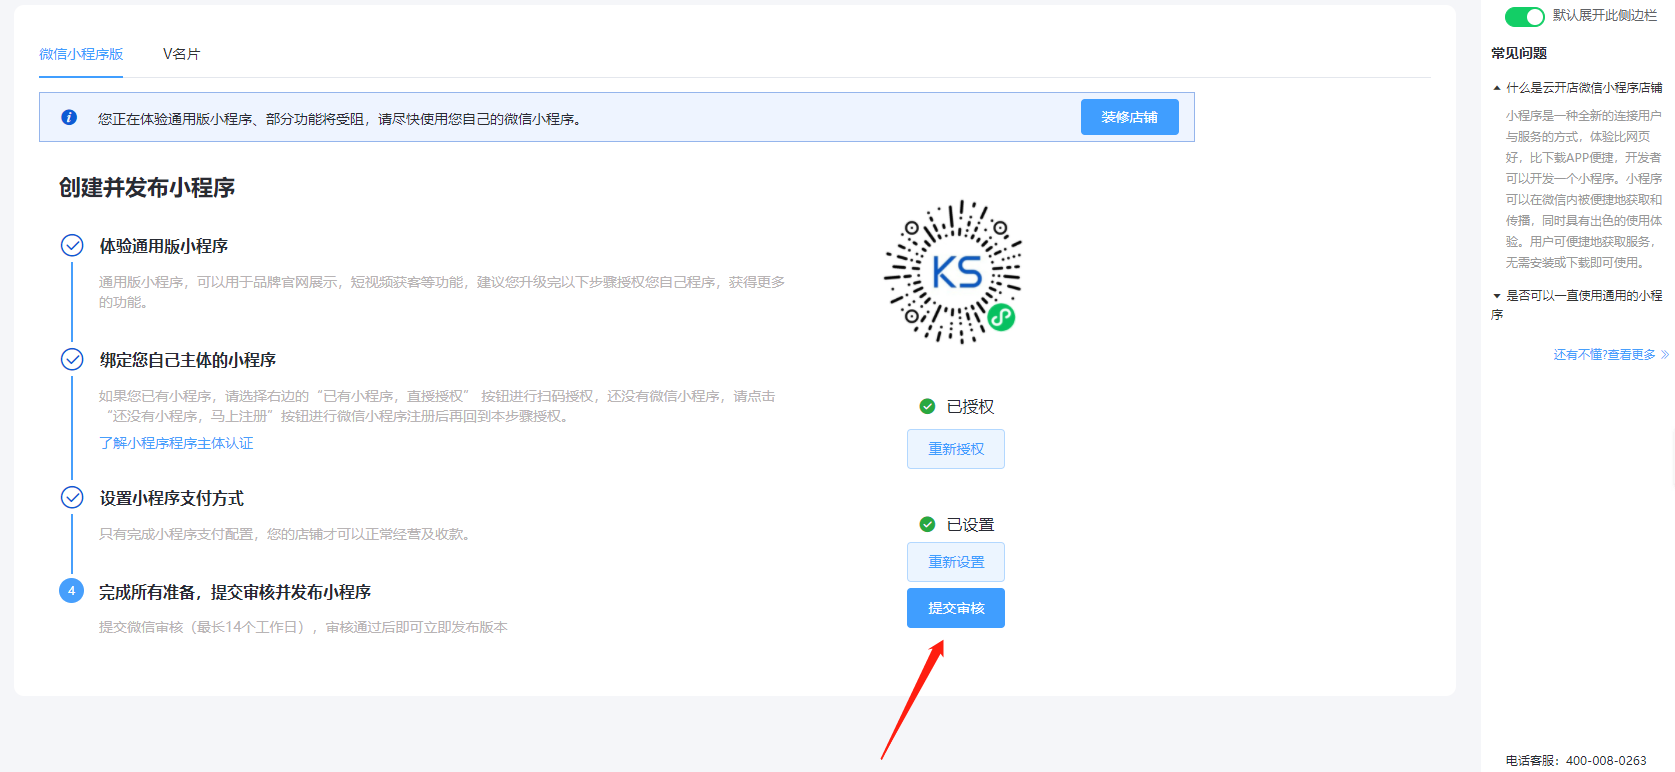The width and height of the screenshot is (1675, 772).
Task: Click the 常见问题 sidebar heading
Action: point(1518,53)
